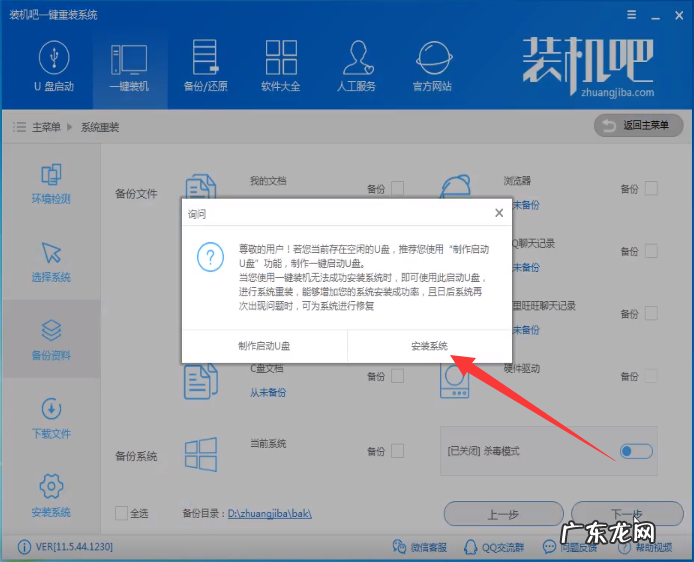Click the 浏览器 browser icon

pyautogui.click(x=455, y=186)
